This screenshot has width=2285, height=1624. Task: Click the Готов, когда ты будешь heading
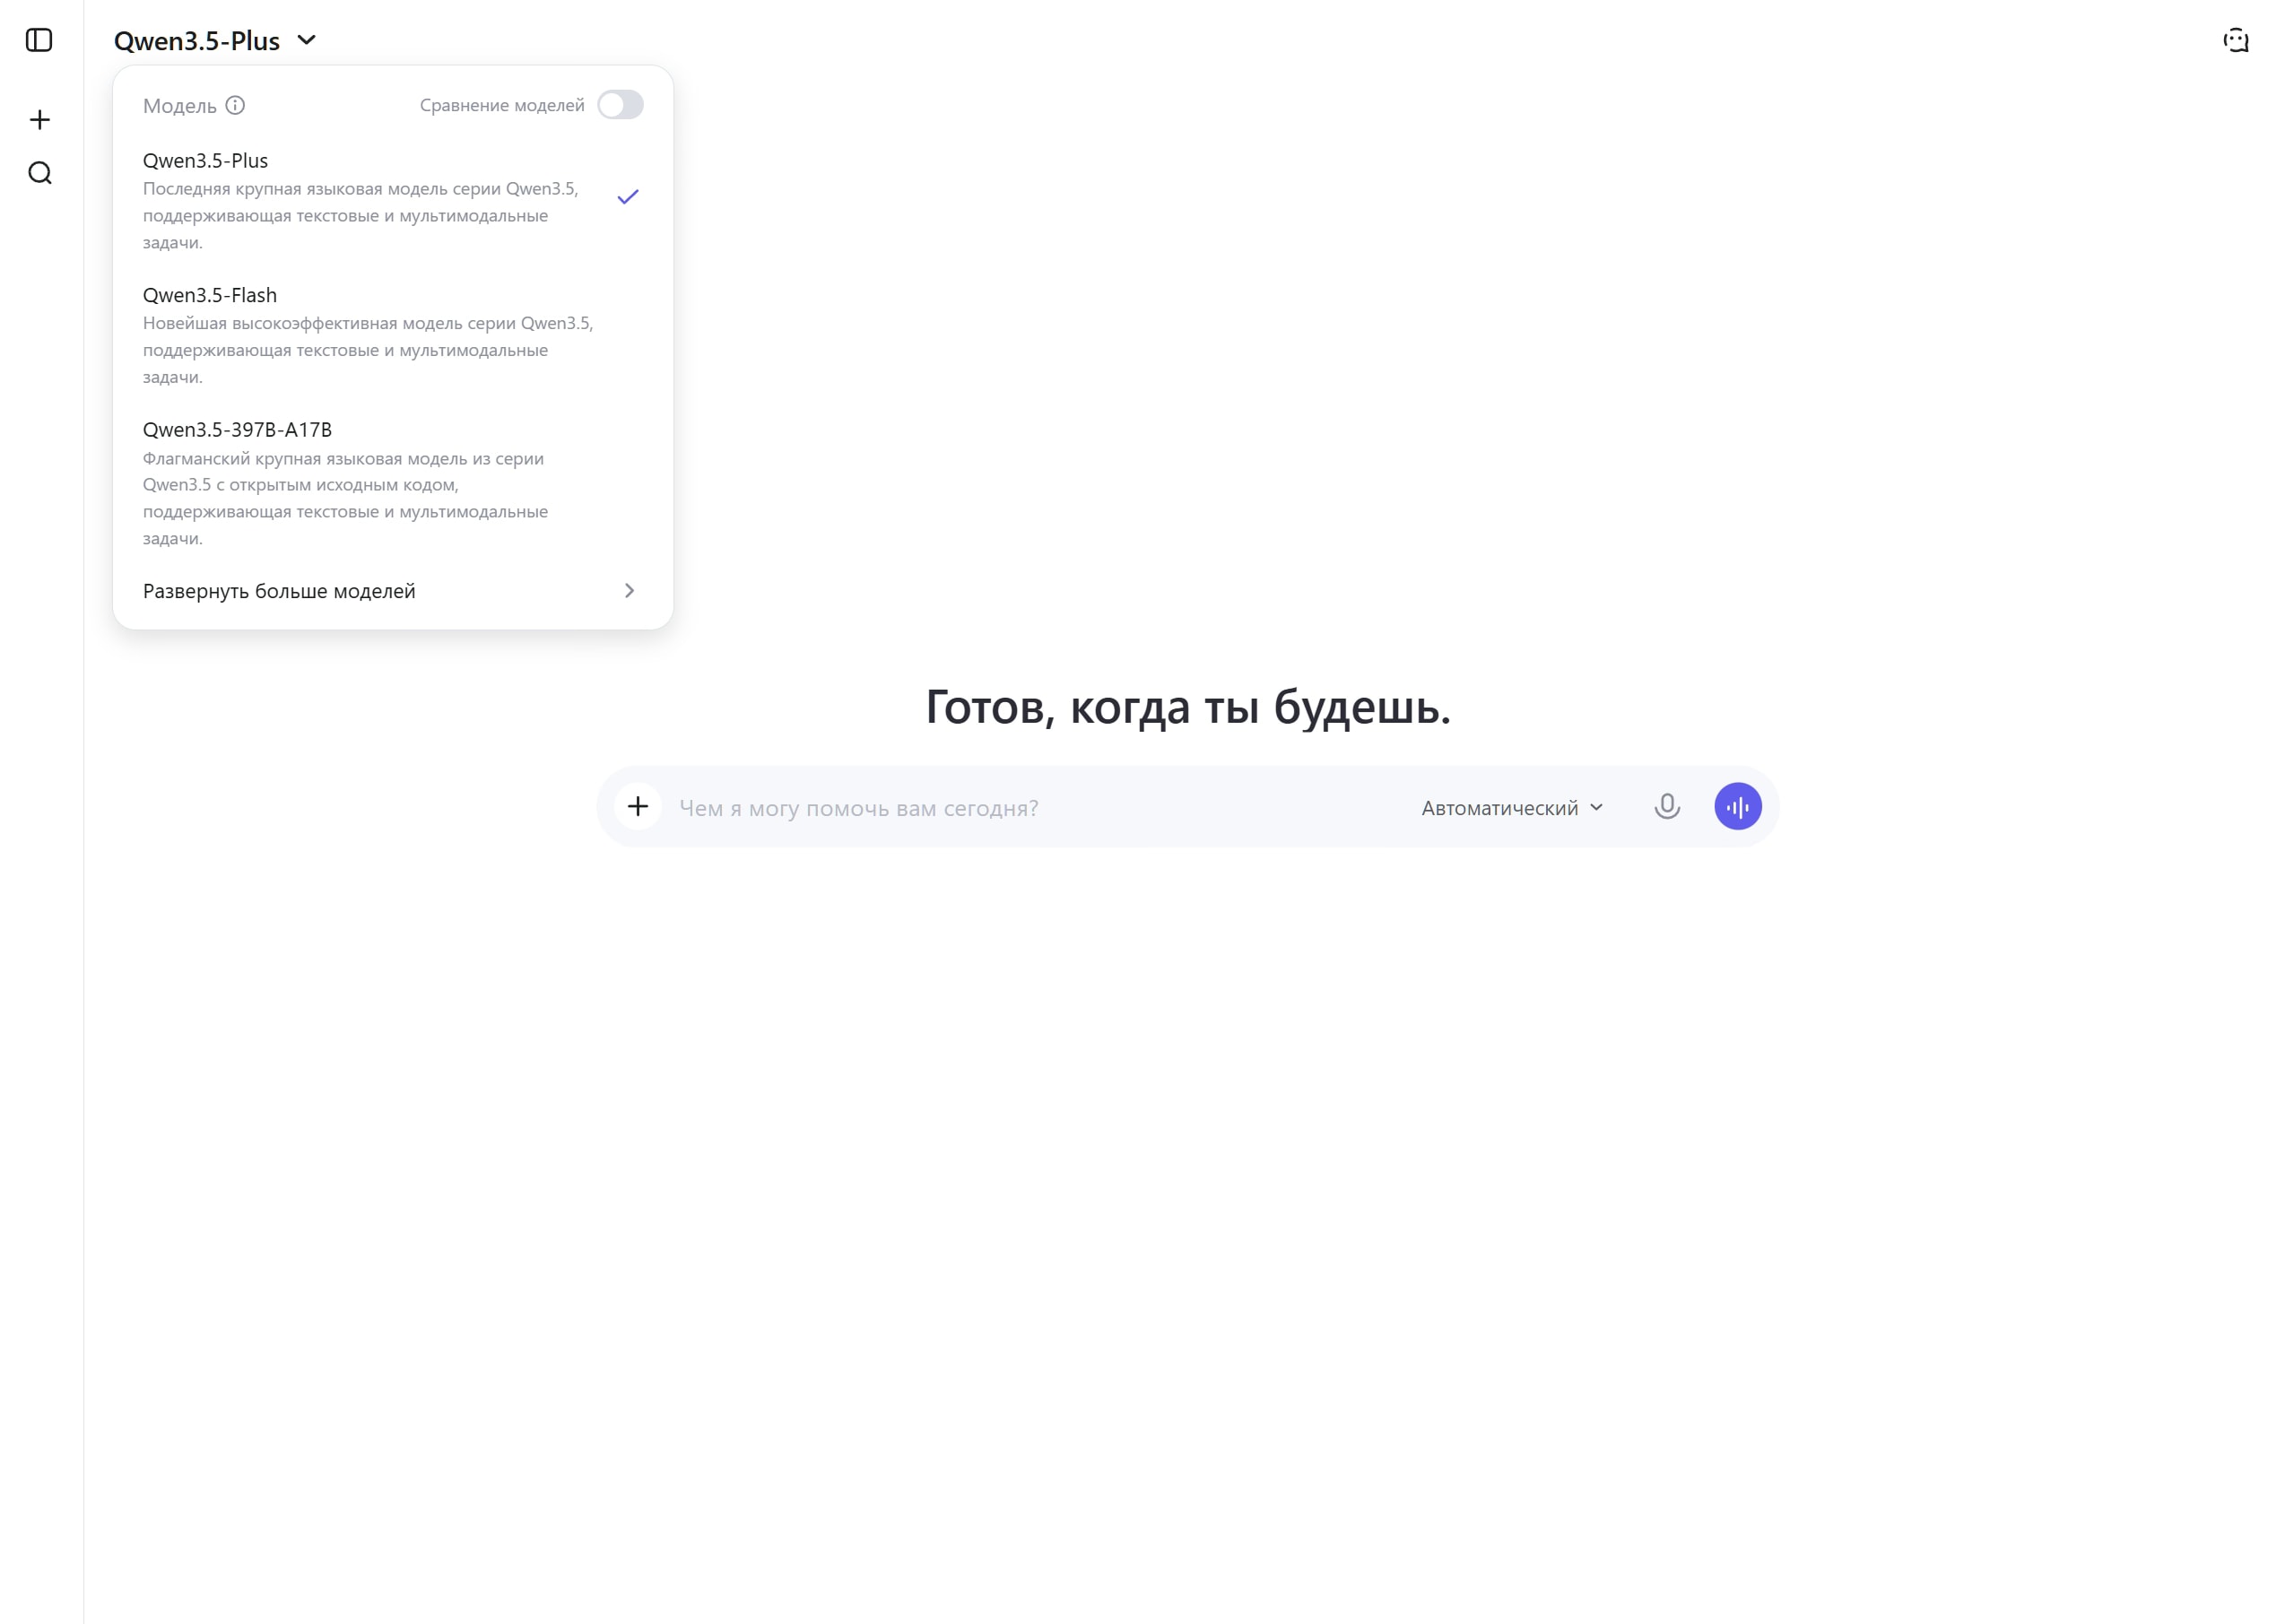click(x=1188, y=707)
